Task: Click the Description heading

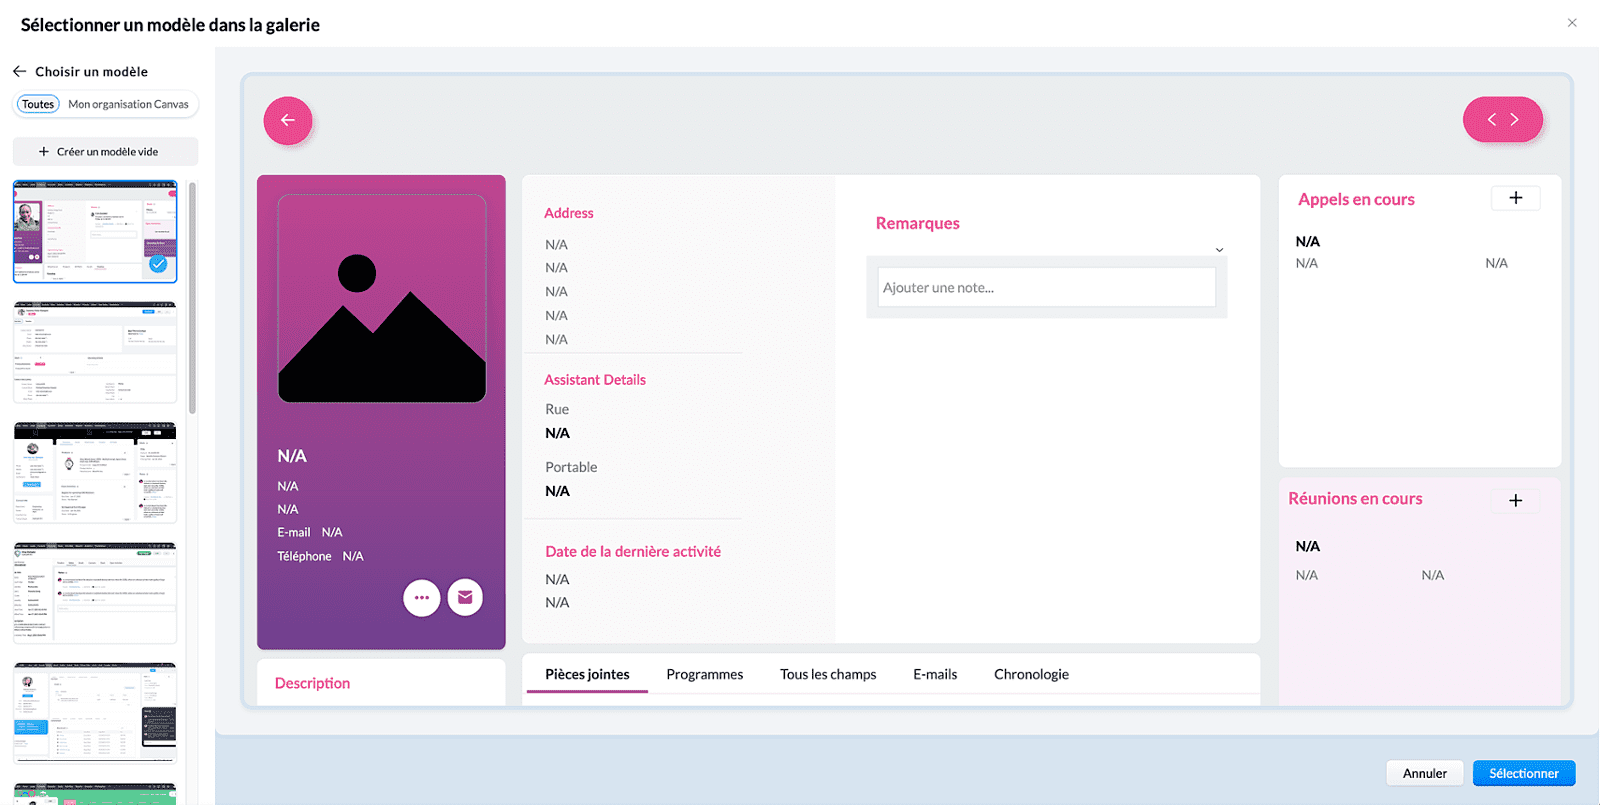Action: tap(312, 683)
